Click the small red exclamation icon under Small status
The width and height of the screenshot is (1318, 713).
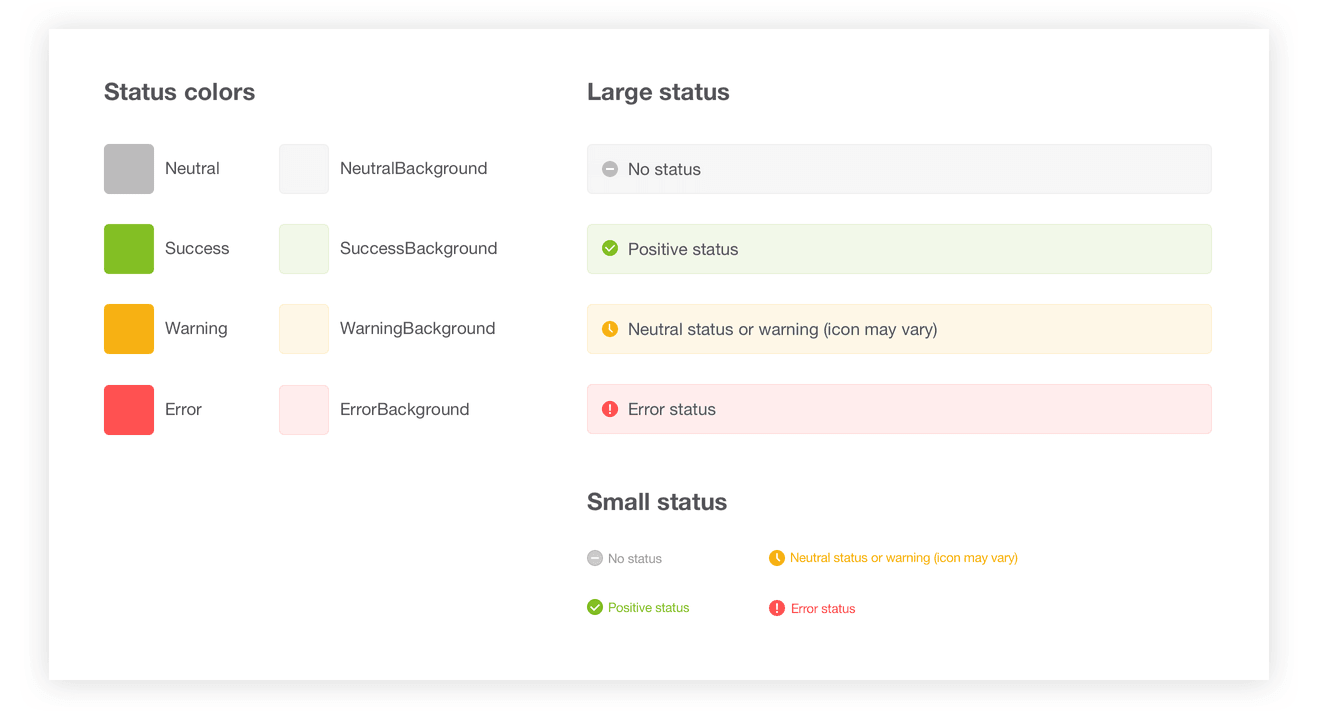click(777, 608)
